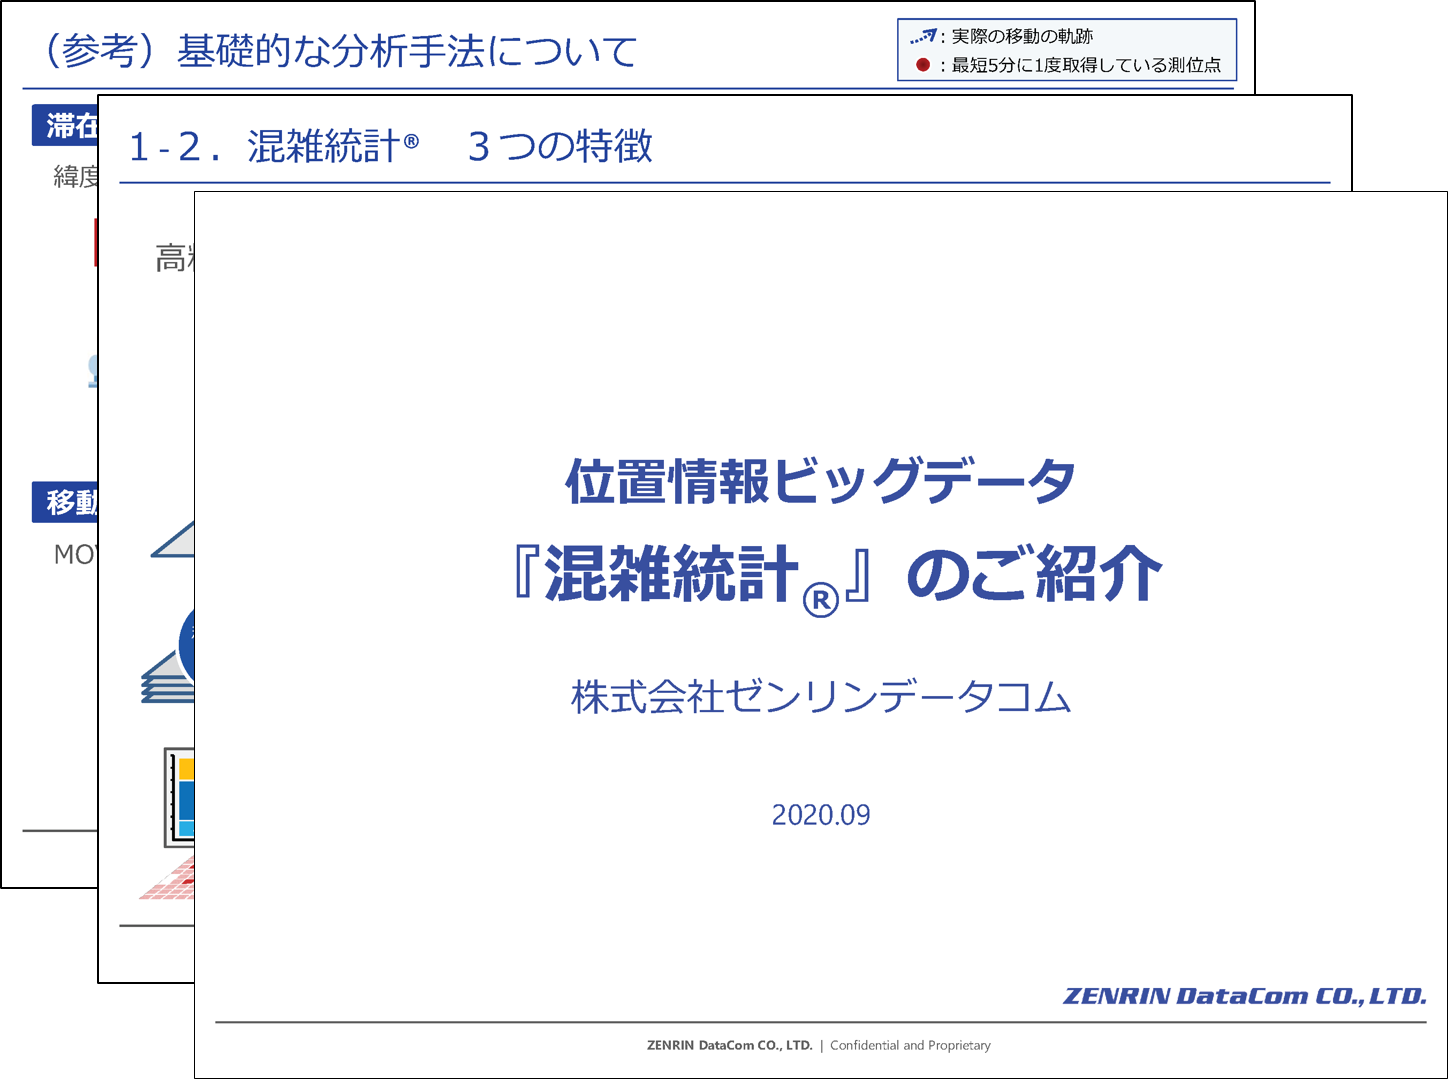Click the legend text 最短5分に1度取得している測位点
The image size is (1448, 1079).
pos(1086,65)
